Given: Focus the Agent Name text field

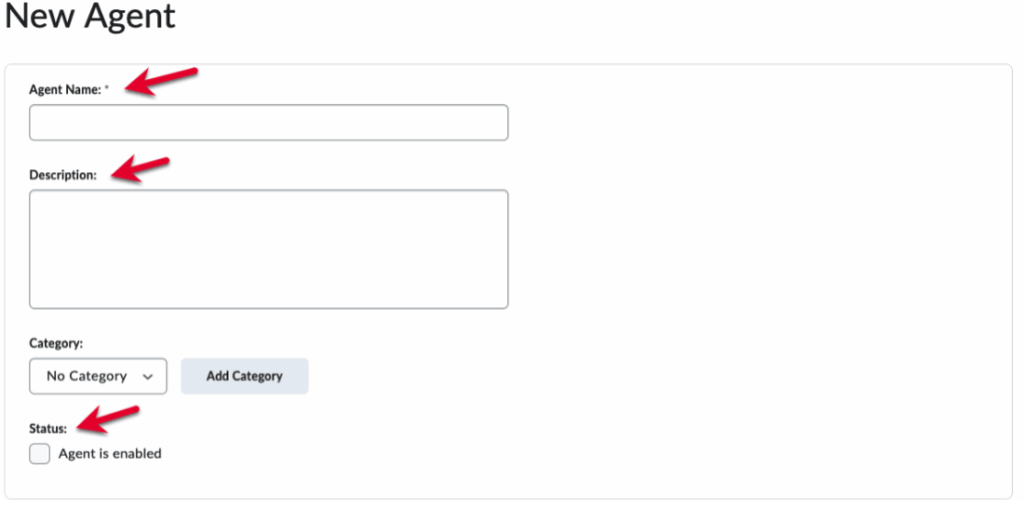Looking at the screenshot, I should click(268, 122).
